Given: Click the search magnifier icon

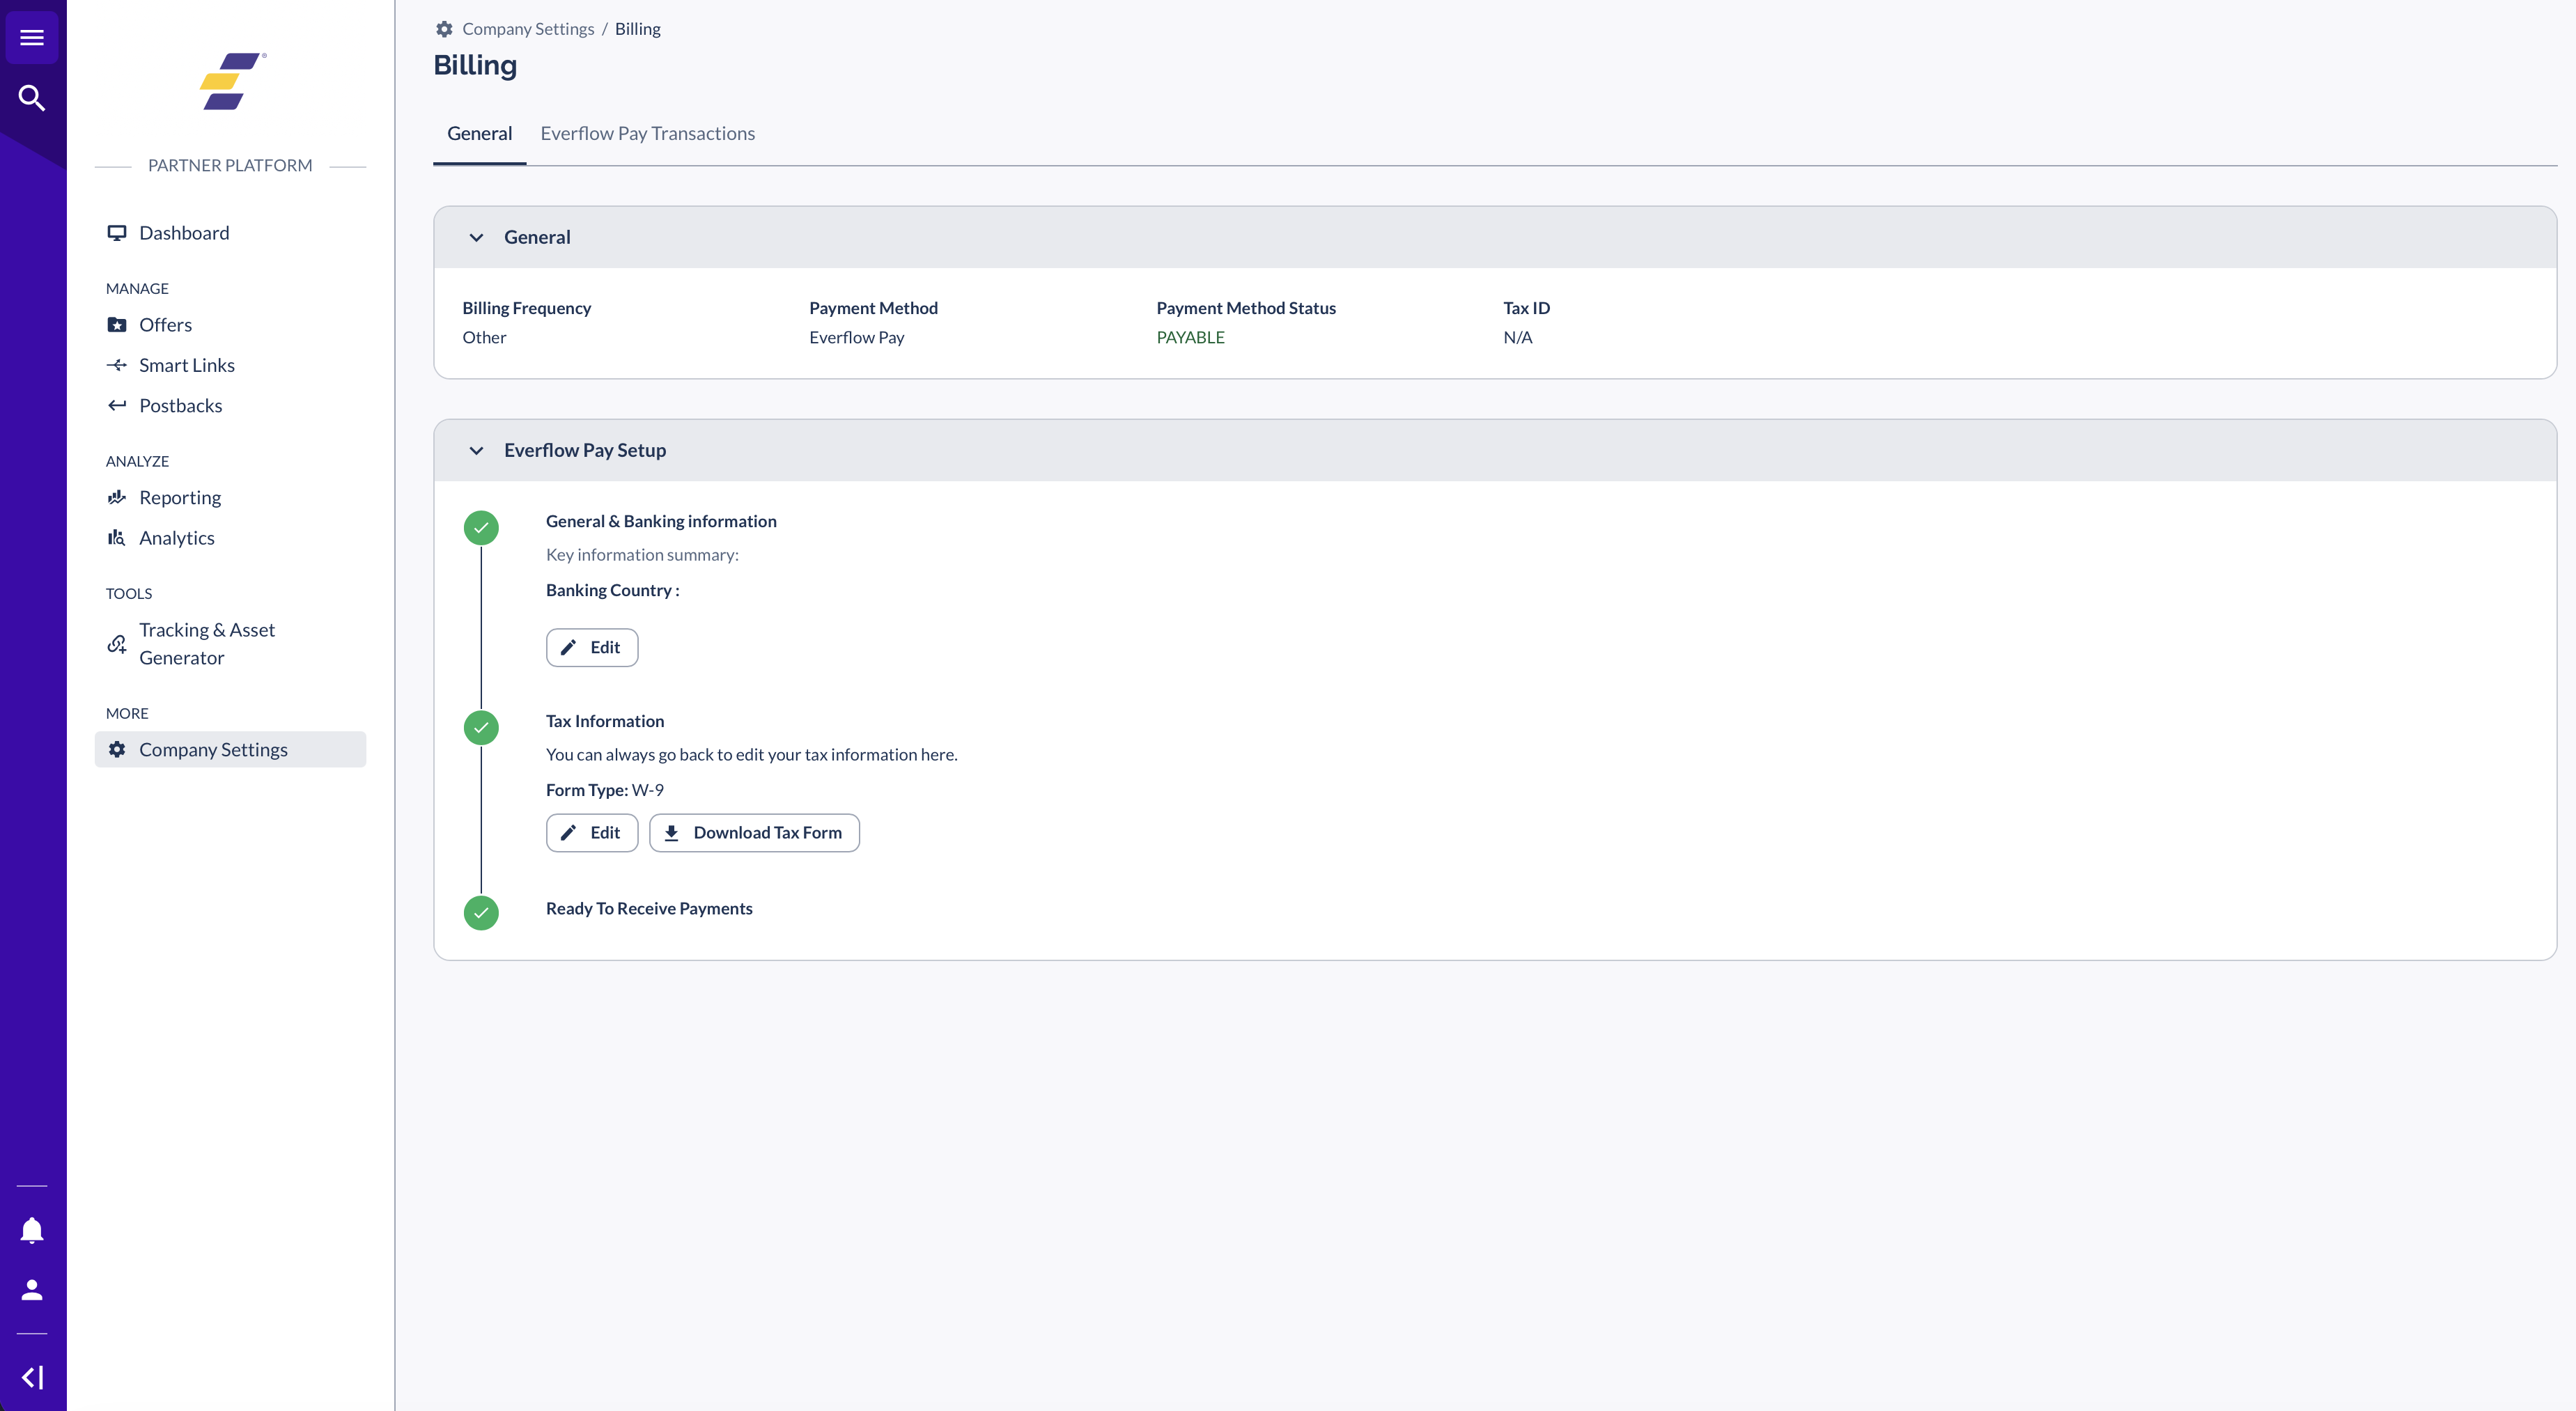Looking at the screenshot, I should tap(32, 98).
